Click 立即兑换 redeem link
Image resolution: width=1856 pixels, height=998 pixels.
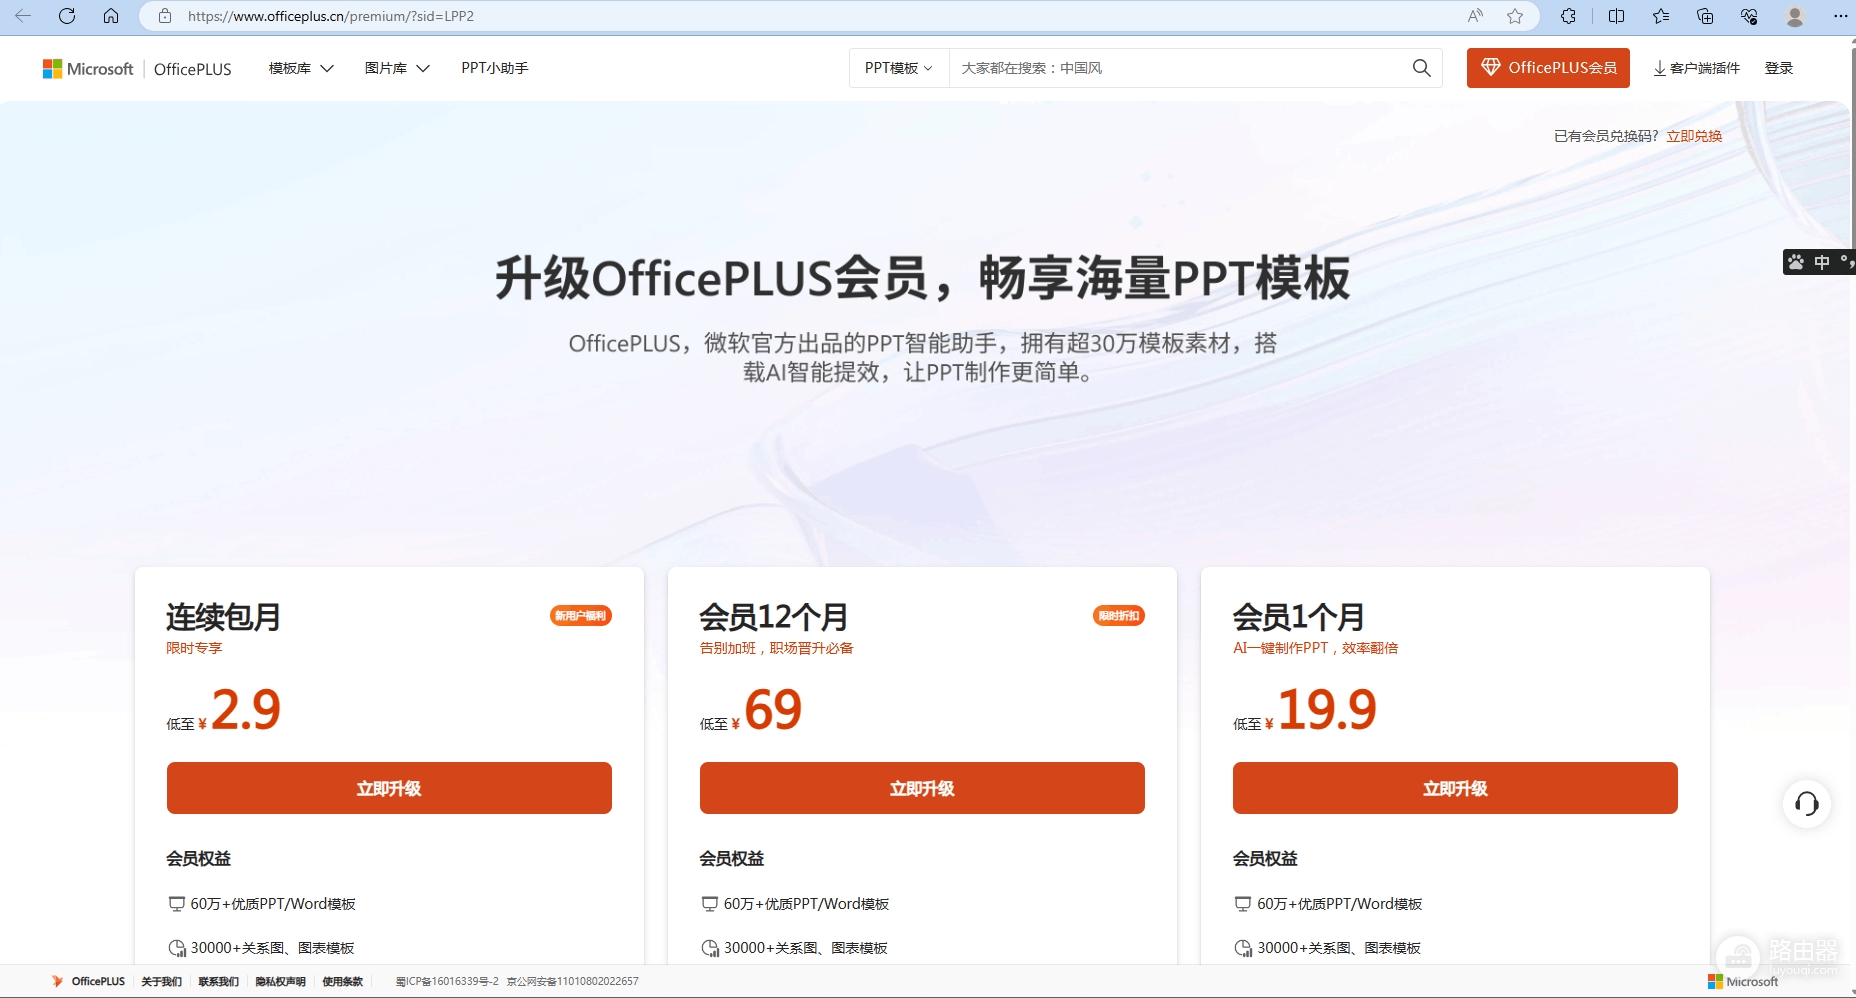[1694, 136]
